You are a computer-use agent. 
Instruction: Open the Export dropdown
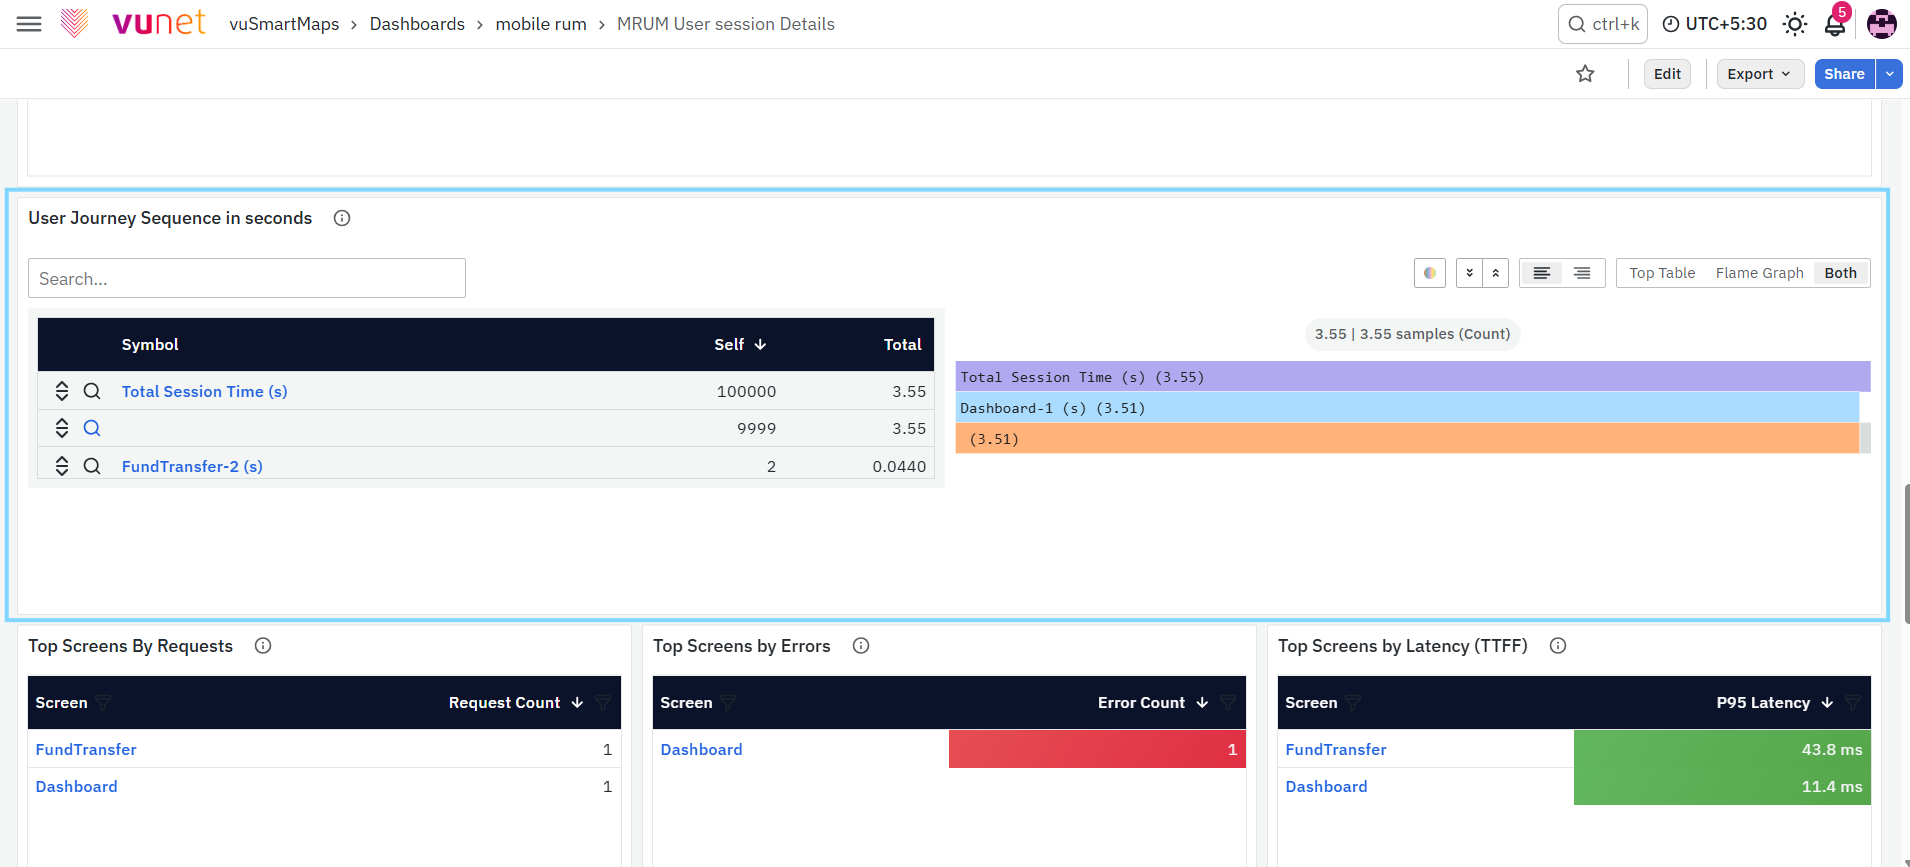tap(1760, 74)
